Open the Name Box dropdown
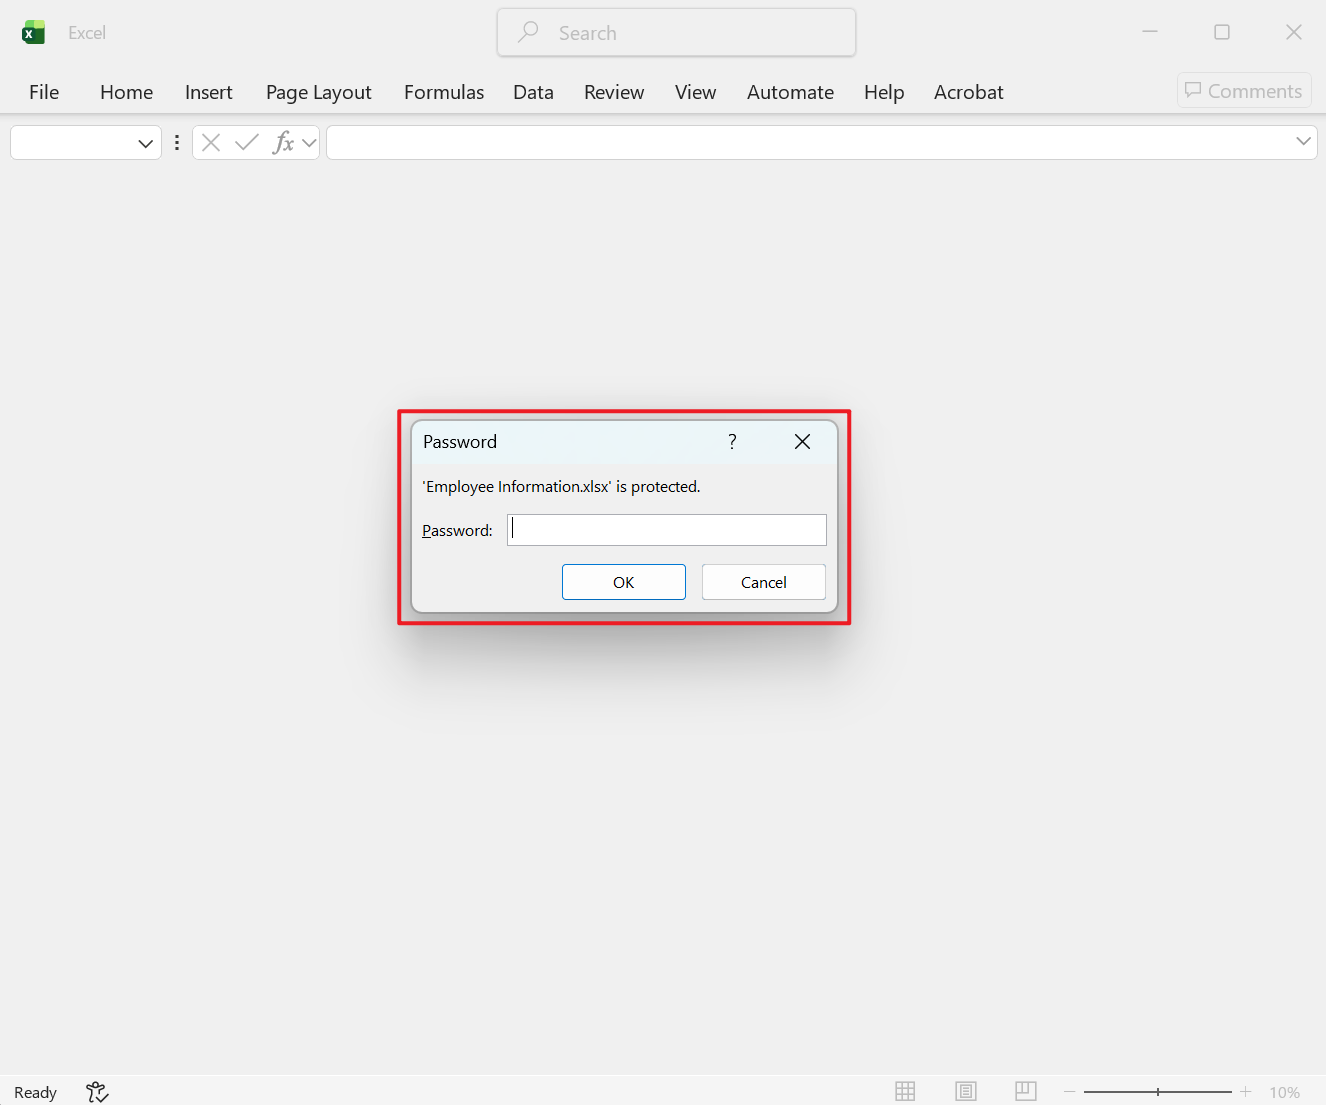1326x1105 pixels. pos(145,142)
